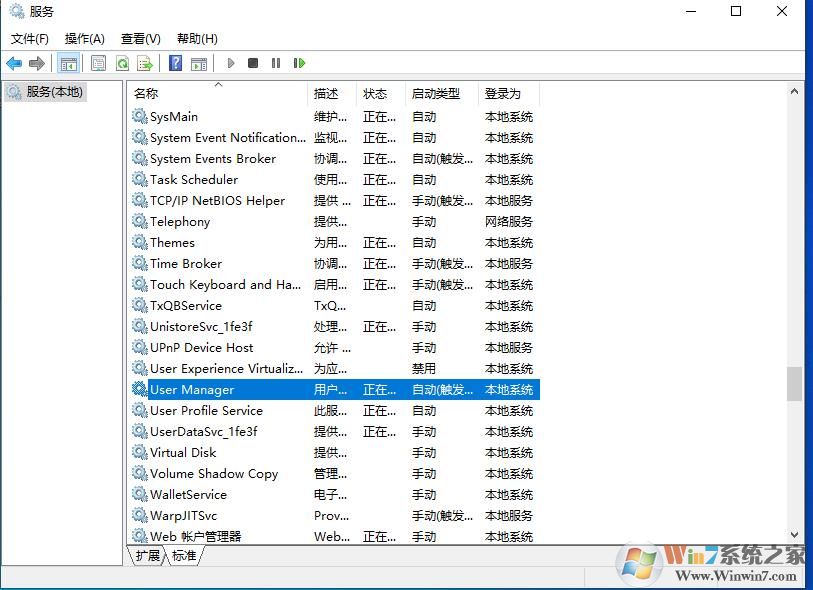Open the 文件 menu
813x590 pixels.
(x=29, y=38)
